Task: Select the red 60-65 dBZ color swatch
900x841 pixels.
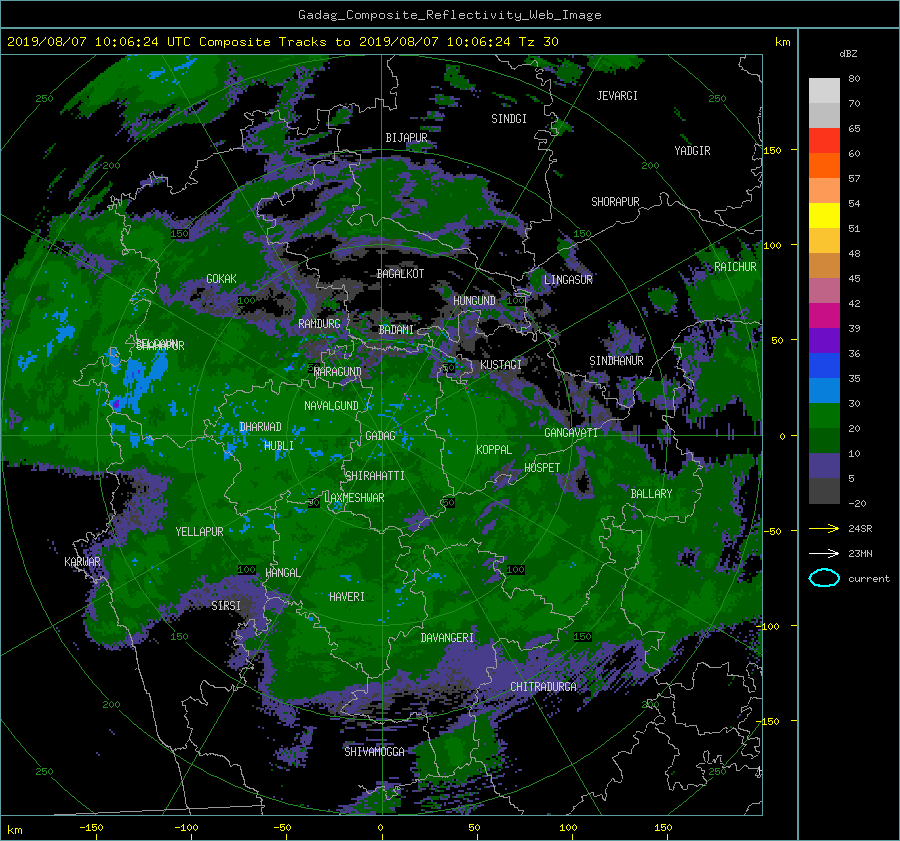Action: pos(824,141)
